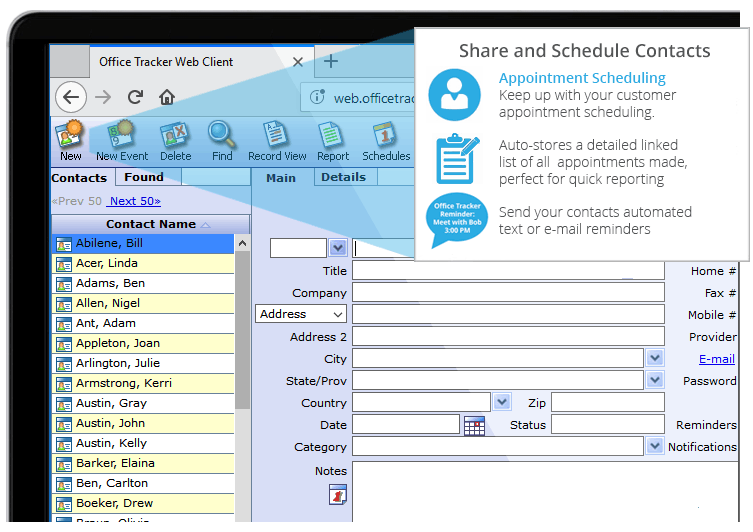Click the clipboard report icon in popup
753x532 pixels.
tap(457, 159)
